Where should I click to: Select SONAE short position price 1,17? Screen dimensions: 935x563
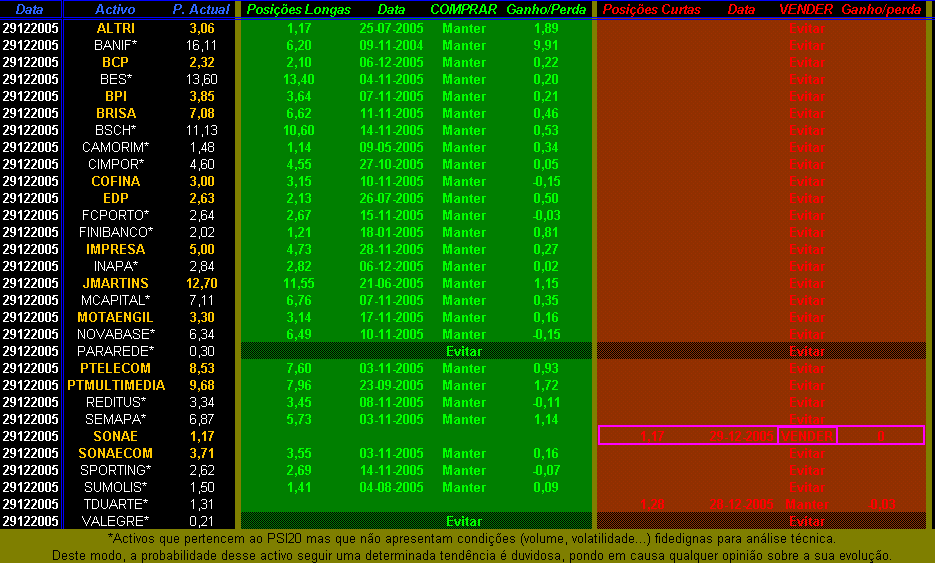[x=652, y=436]
